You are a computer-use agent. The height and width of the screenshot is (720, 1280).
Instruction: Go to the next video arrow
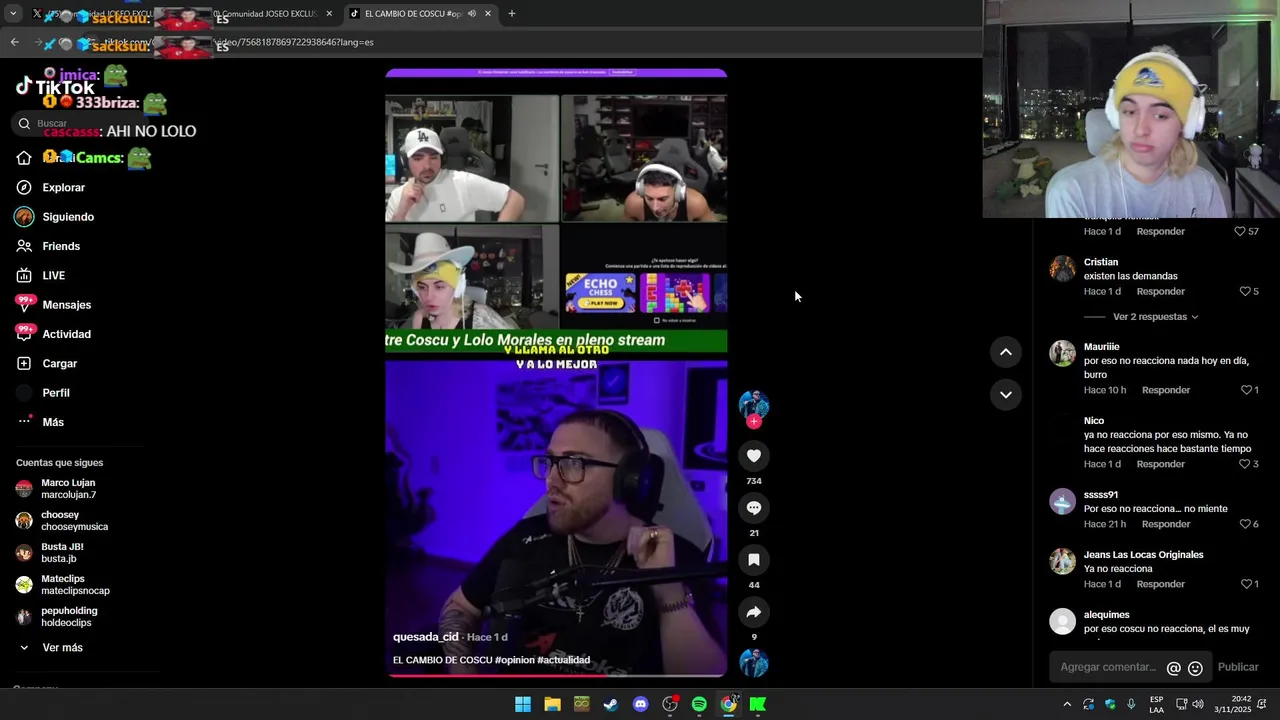(x=1006, y=395)
